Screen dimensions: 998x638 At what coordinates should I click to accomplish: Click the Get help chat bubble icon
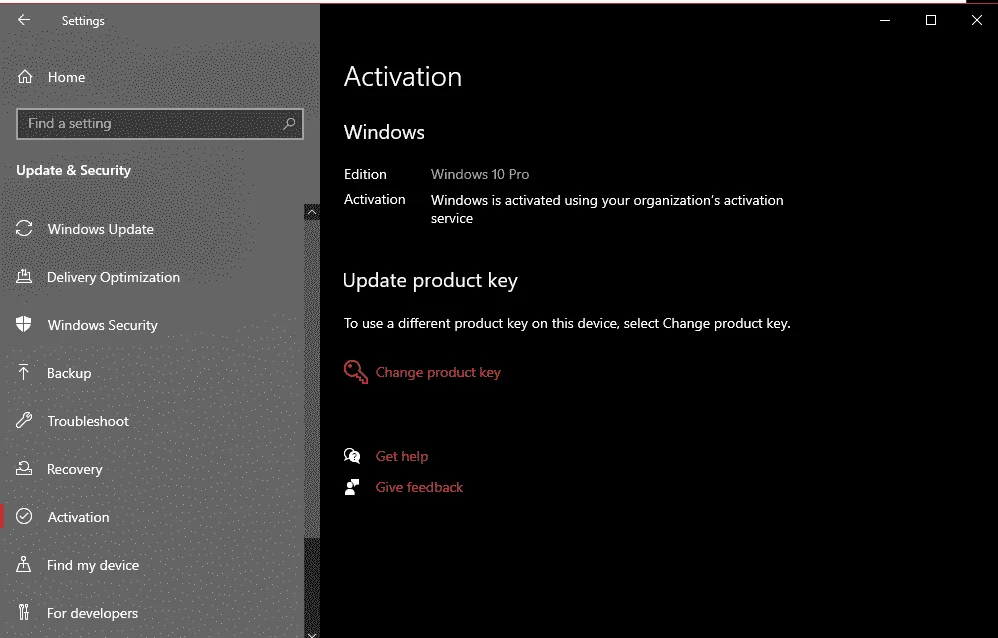coord(352,455)
